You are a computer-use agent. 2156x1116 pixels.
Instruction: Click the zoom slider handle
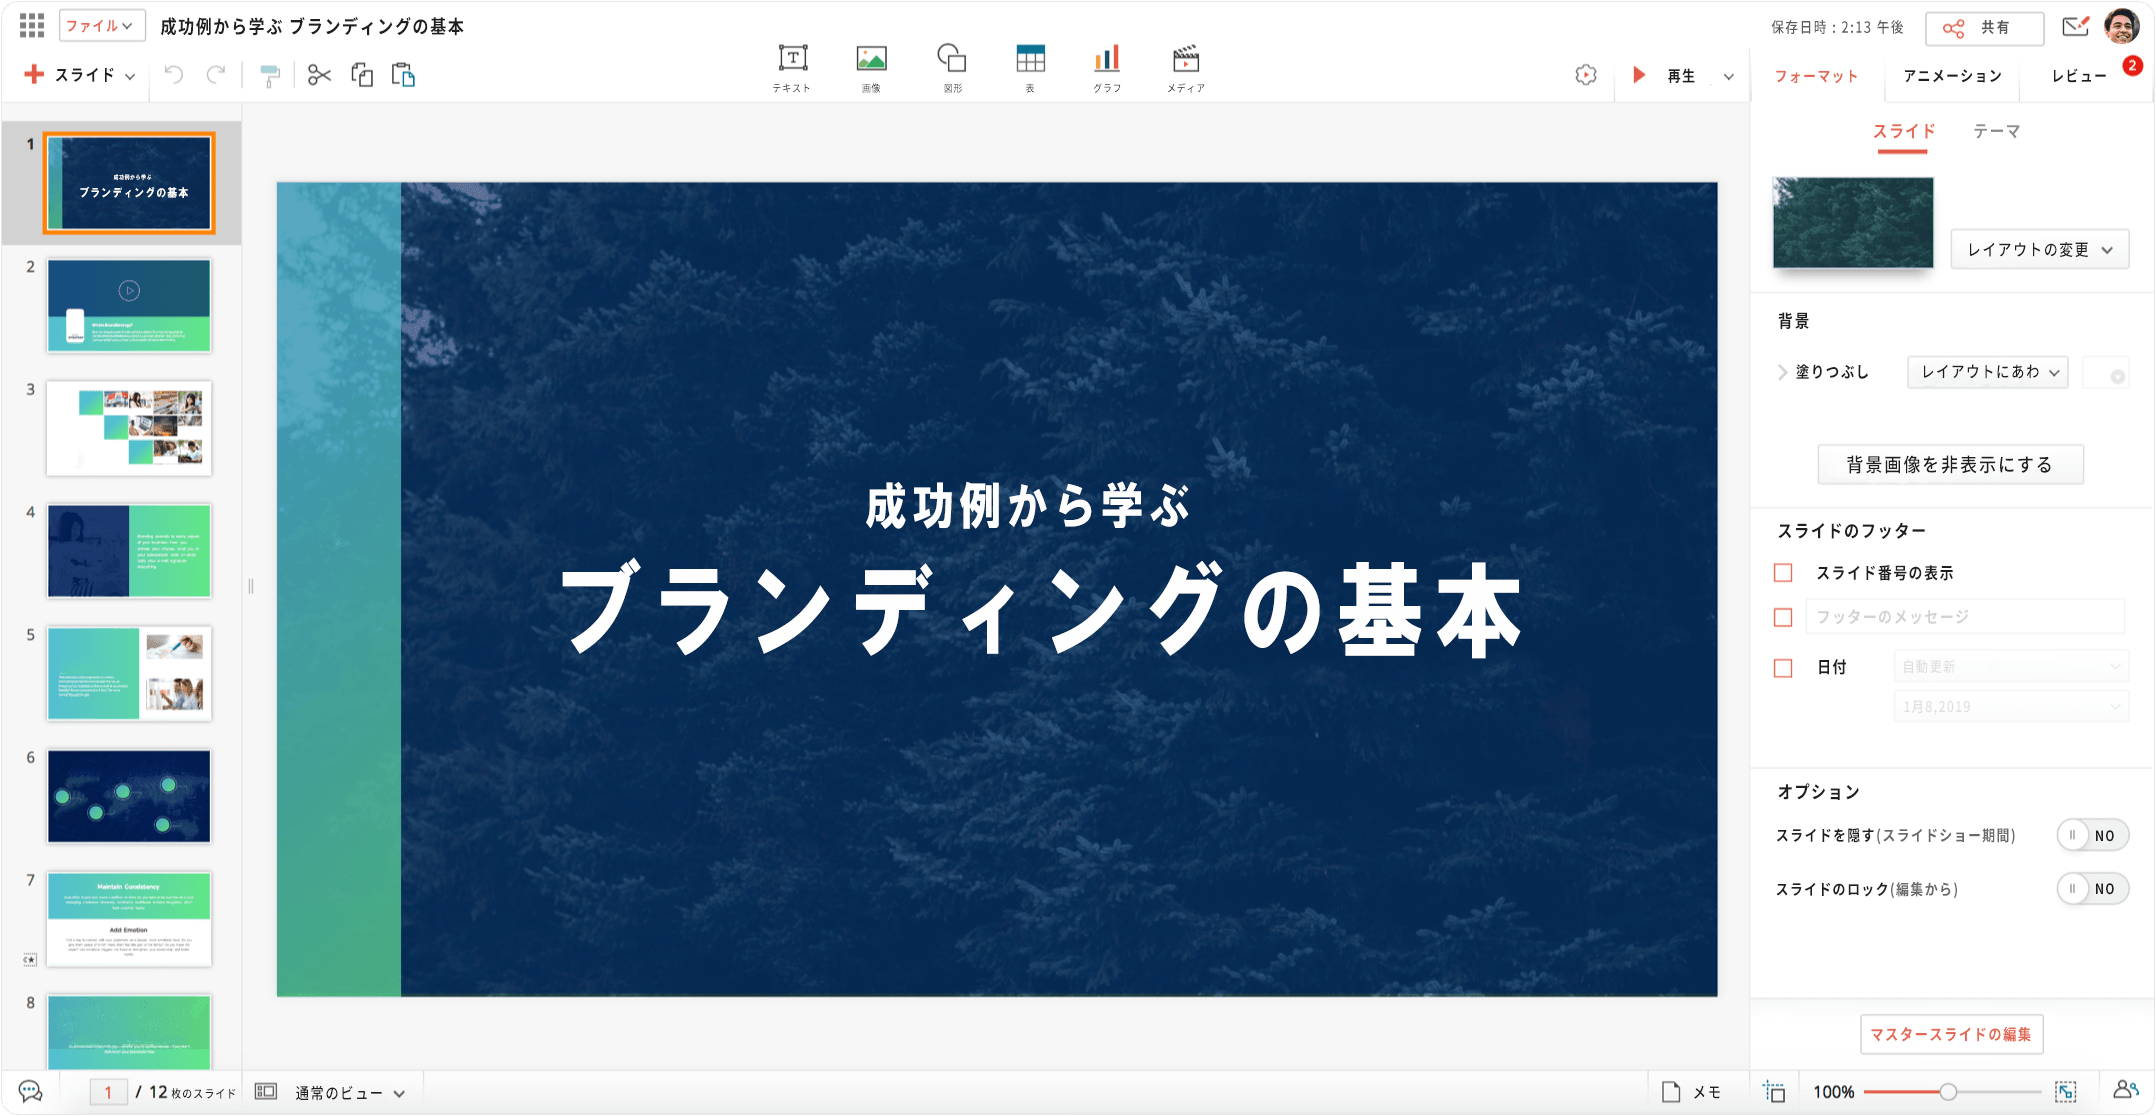(x=1948, y=1092)
